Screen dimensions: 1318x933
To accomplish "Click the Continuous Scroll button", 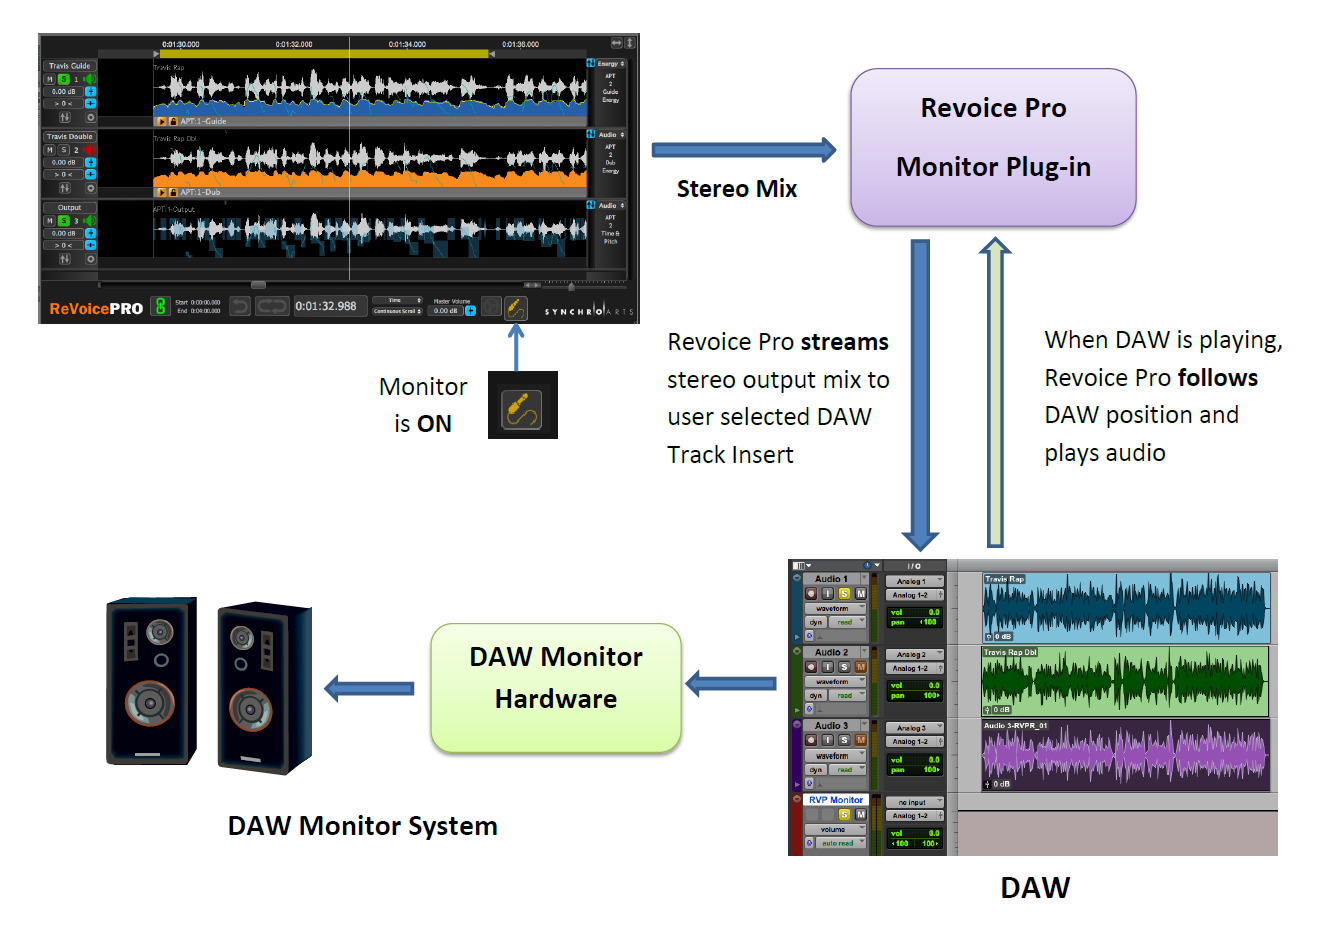I will [x=398, y=311].
